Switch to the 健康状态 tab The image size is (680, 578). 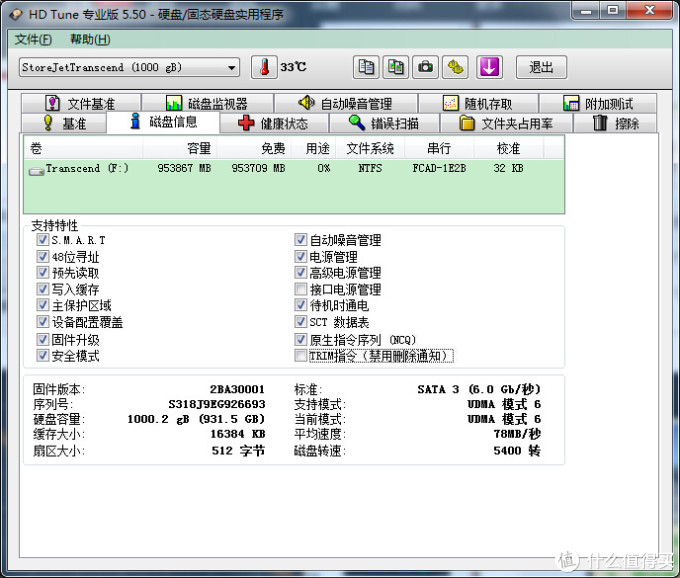pyautogui.click(x=274, y=124)
